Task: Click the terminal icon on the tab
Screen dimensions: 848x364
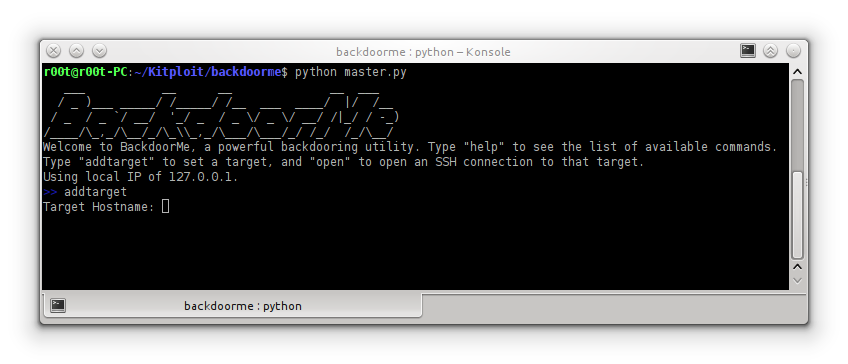Action: 58,305
